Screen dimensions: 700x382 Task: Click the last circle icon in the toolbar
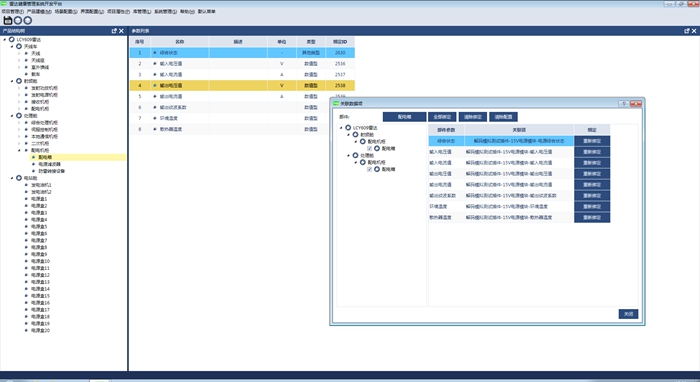pos(28,20)
